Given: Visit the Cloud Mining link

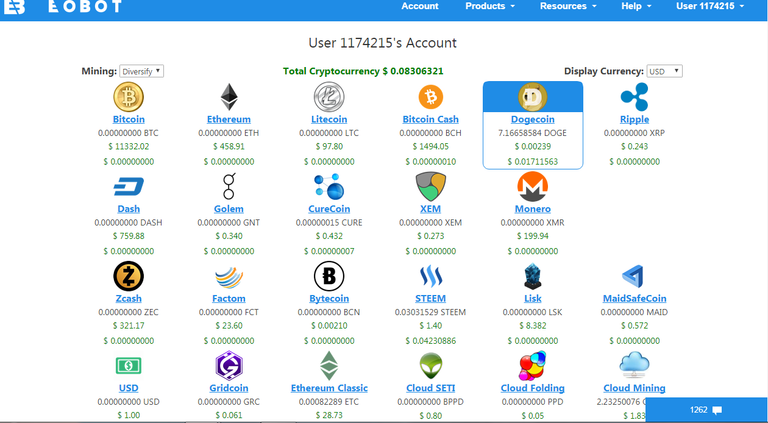Looking at the screenshot, I should click(x=634, y=388).
